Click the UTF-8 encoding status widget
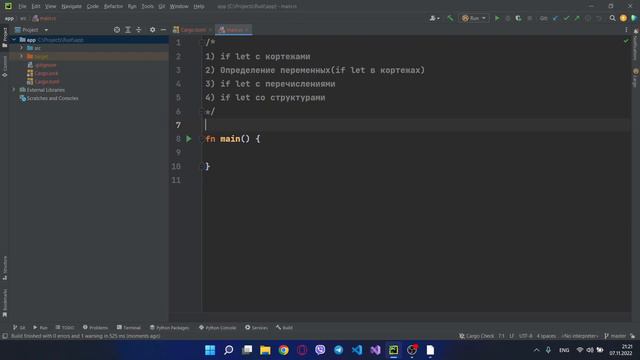 (526, 336)
